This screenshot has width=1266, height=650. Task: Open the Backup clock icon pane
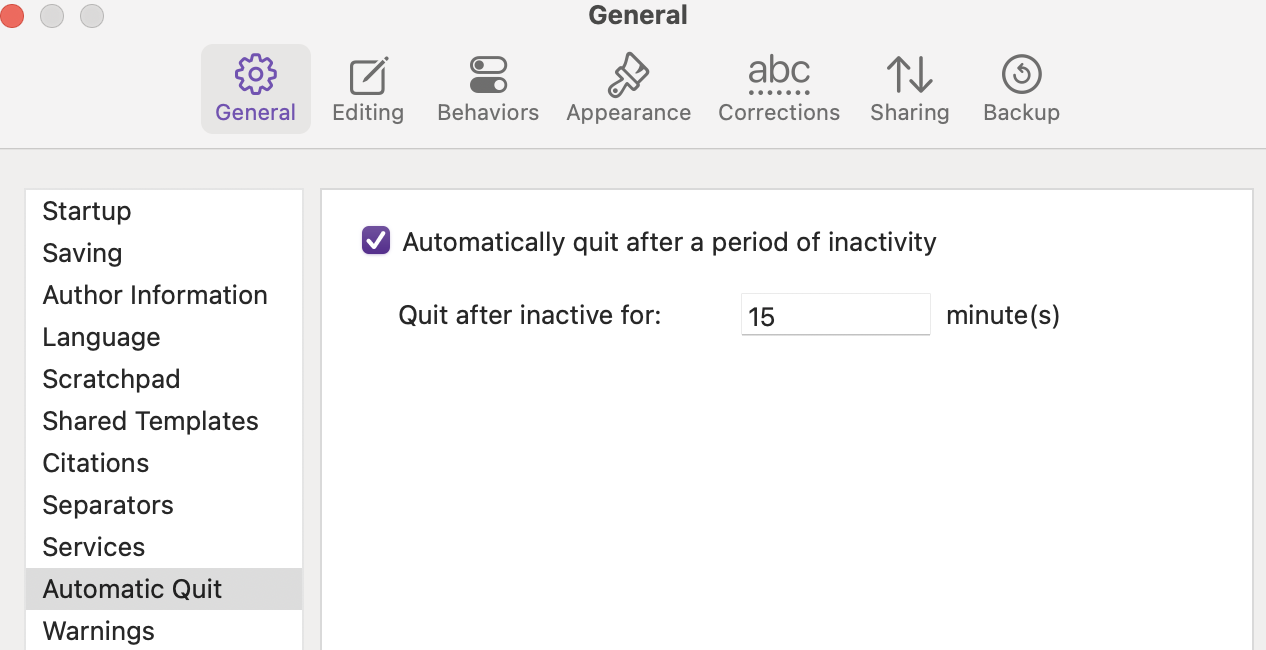pyautogui.click(x=1021, y=75)
